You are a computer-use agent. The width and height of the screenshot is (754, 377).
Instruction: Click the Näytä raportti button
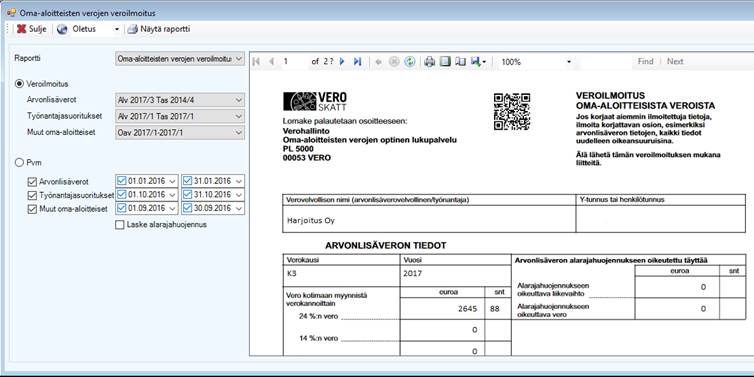[159, 29]
